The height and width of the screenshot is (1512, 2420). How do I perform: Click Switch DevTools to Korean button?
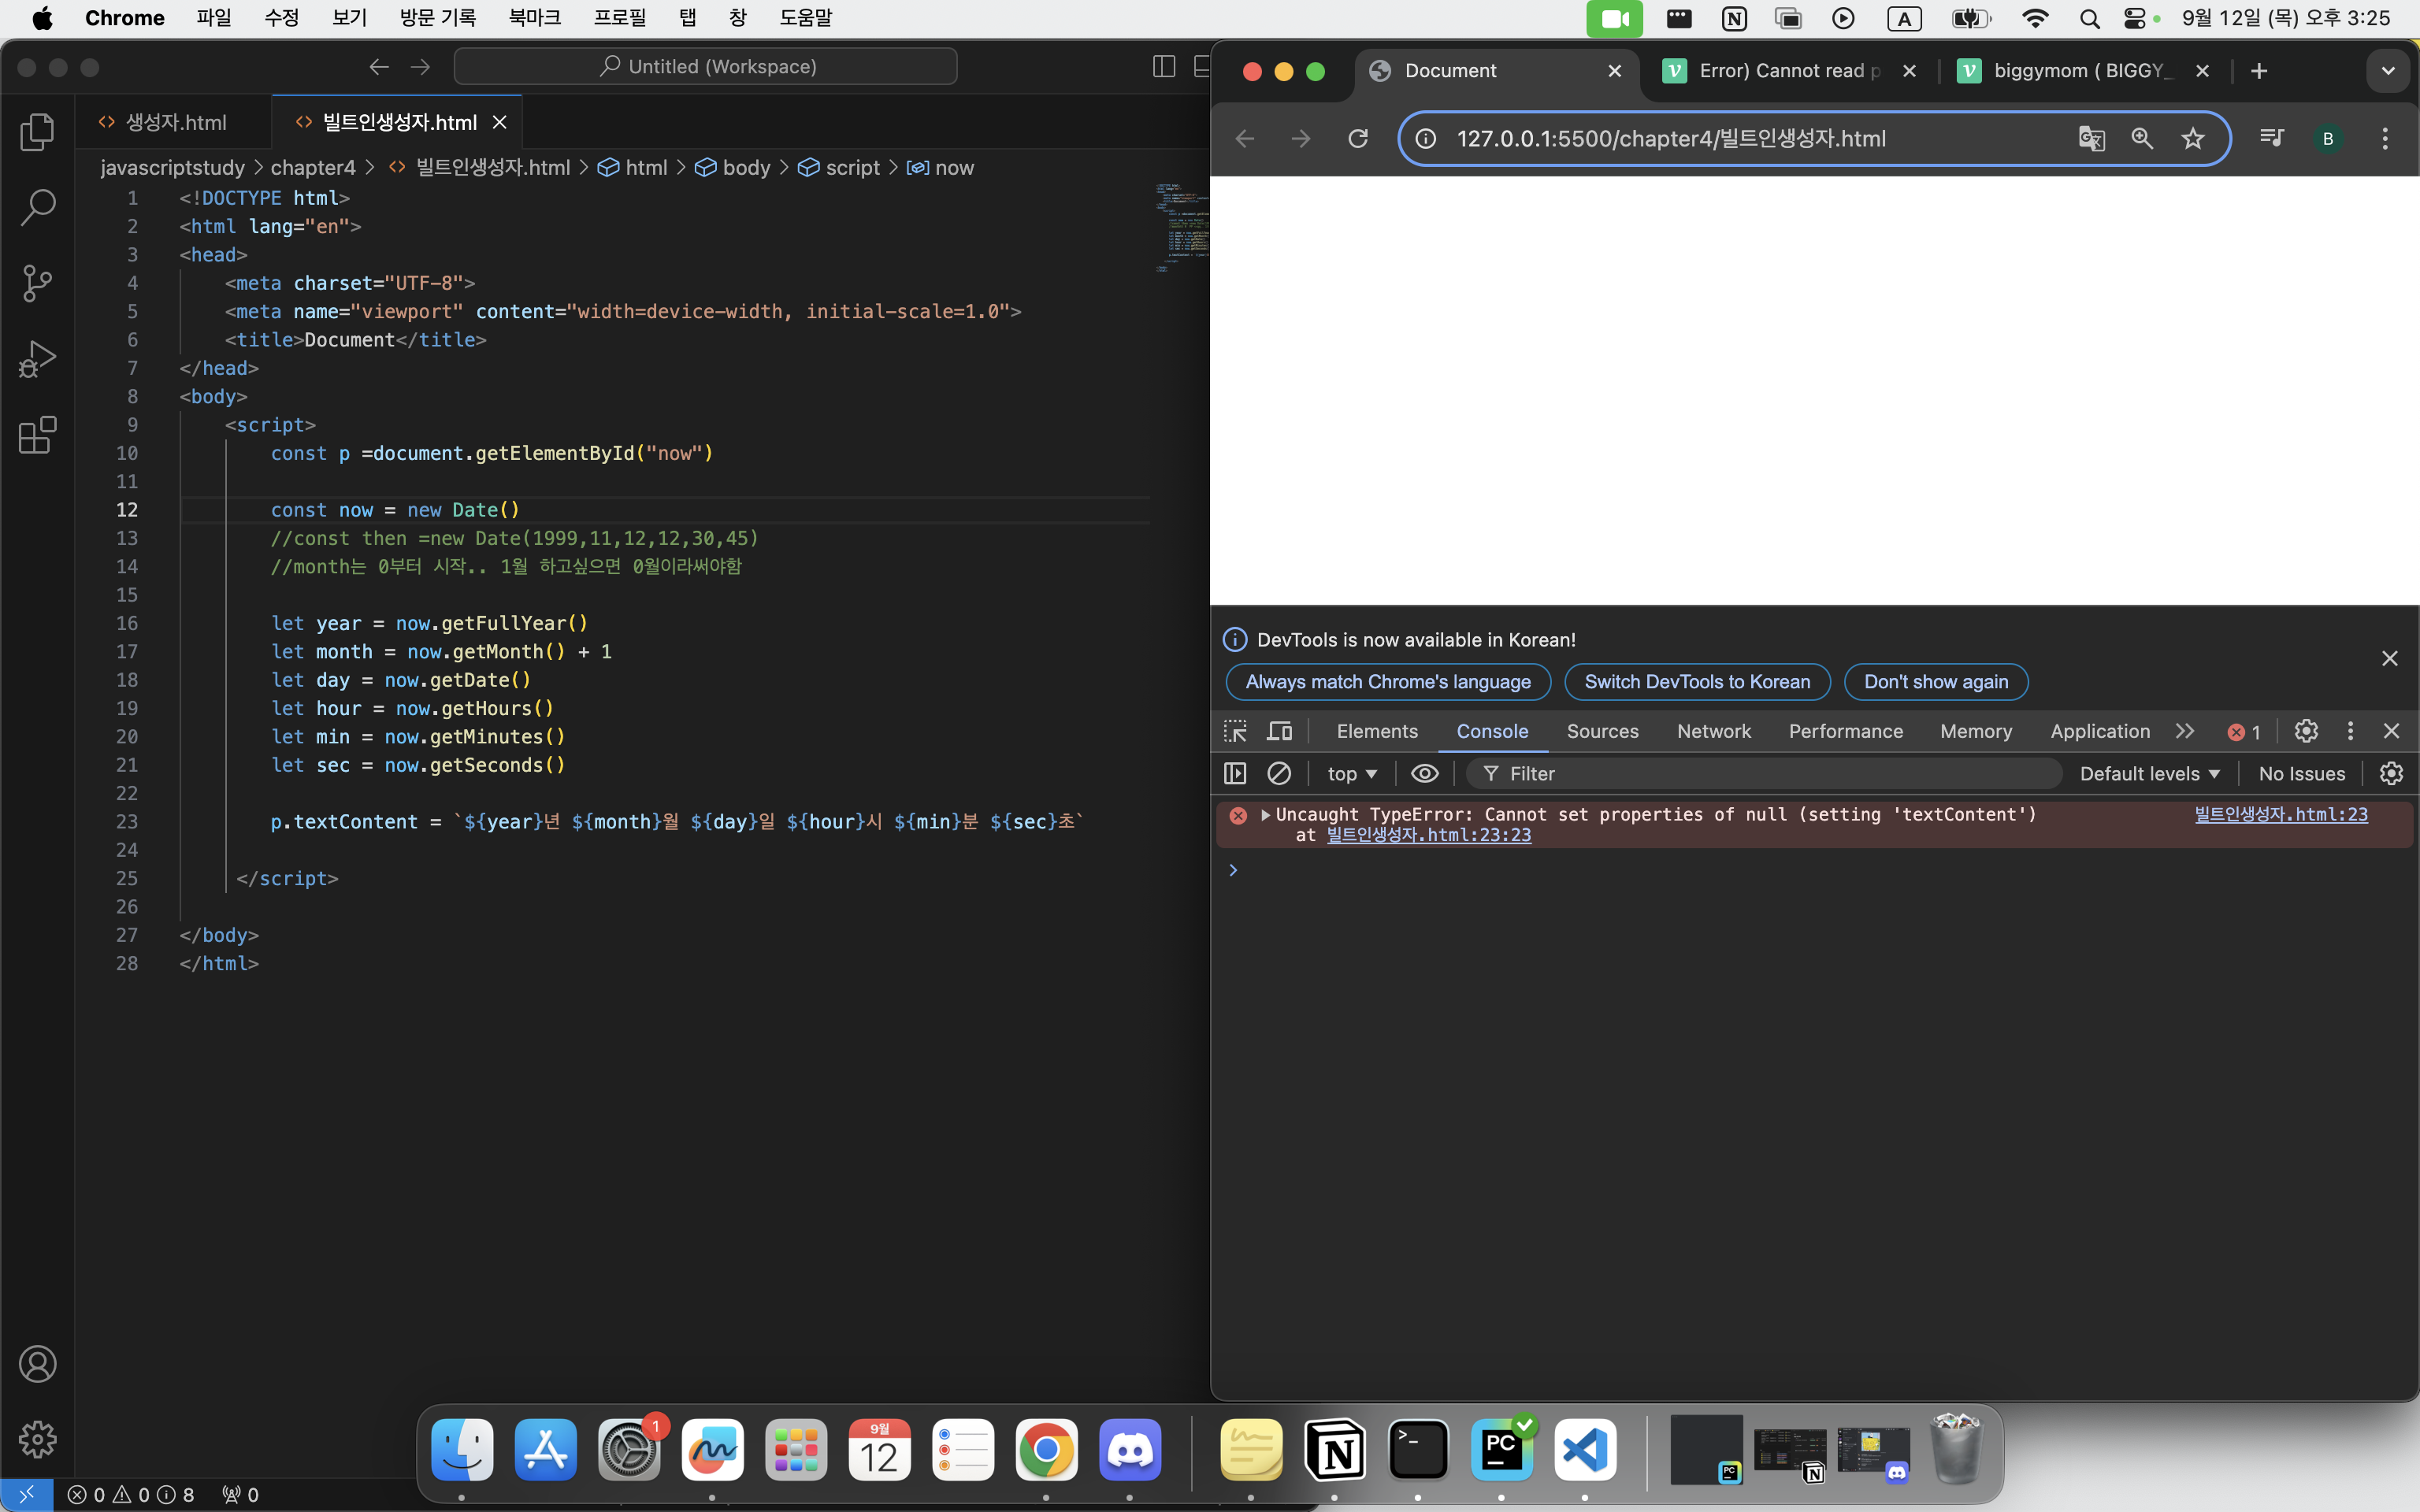[x=1696, y=681]
